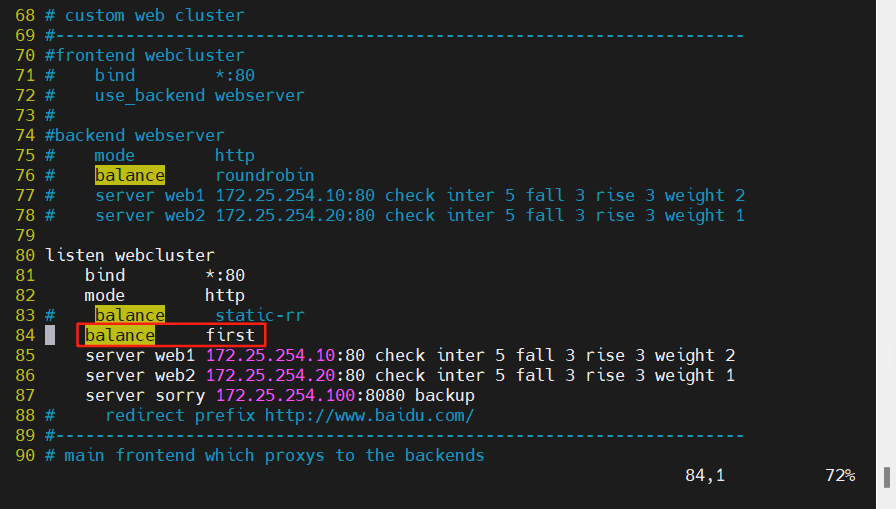Screen dimensions: 896x509
Task: Click 'fall 3' on line 85
Action: pos(545,355)
